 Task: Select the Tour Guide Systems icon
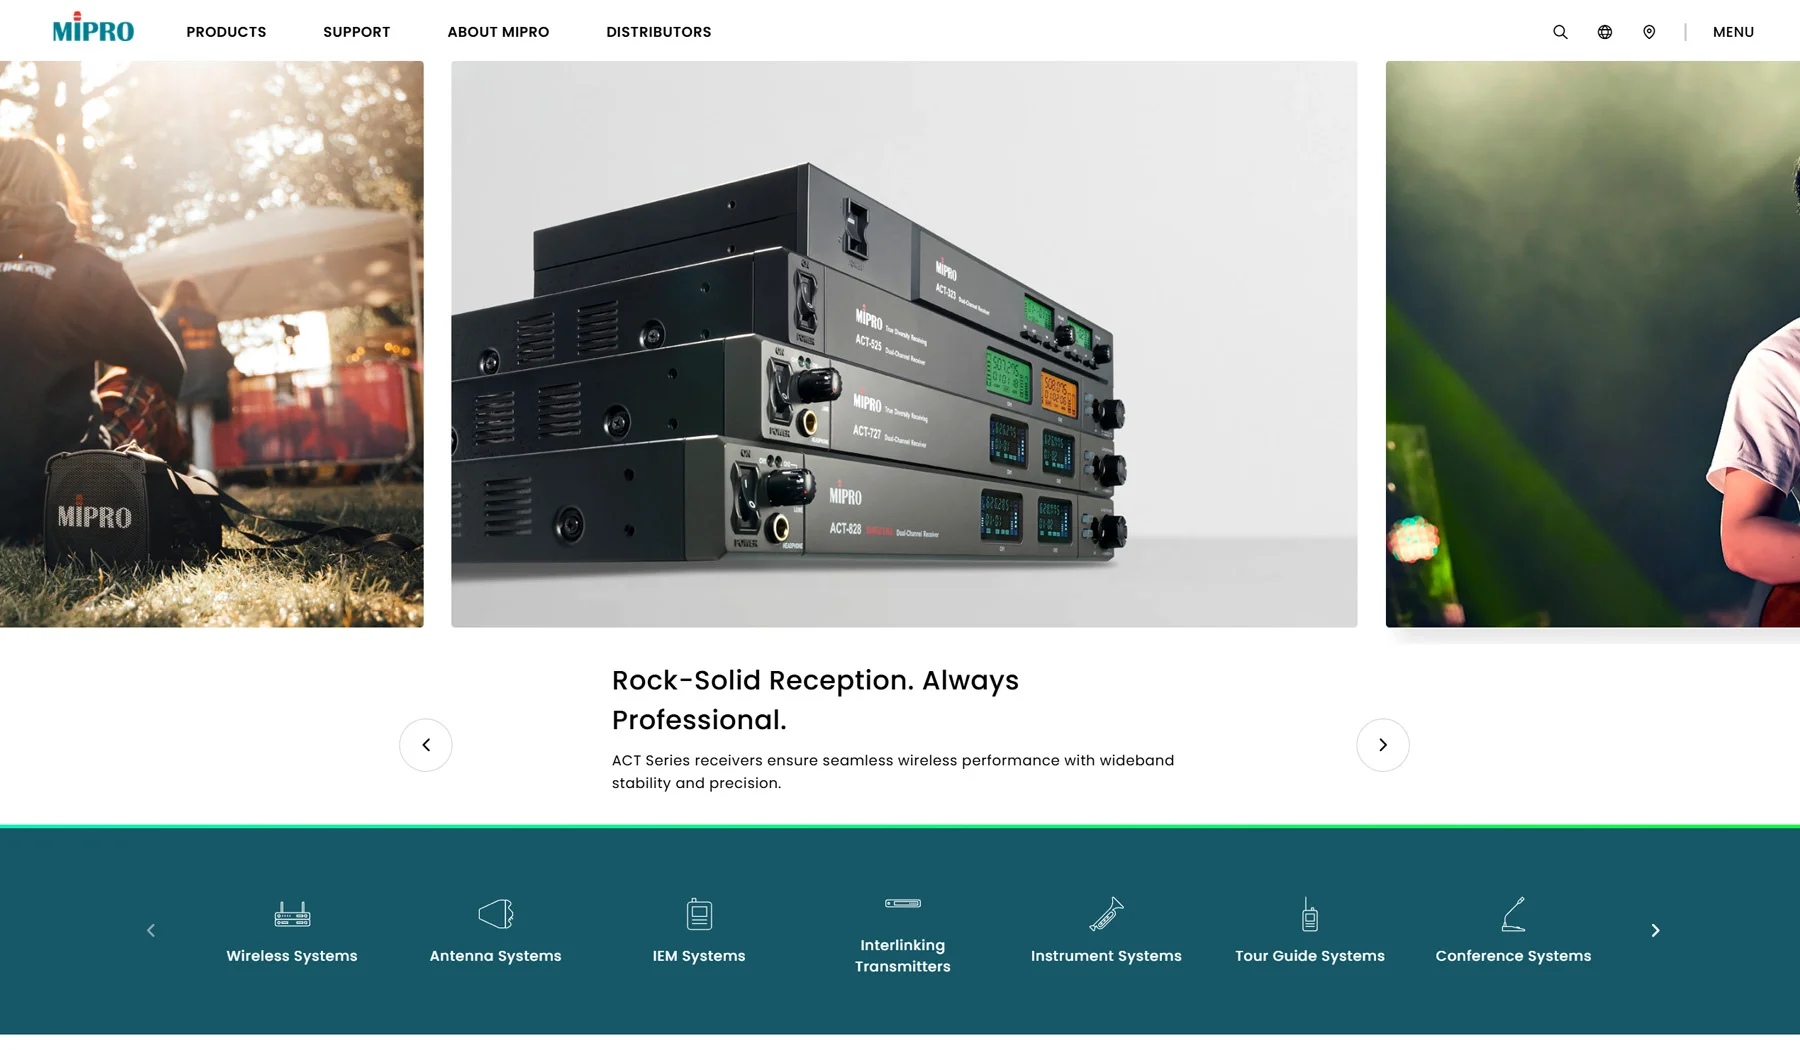(1310, 914)
